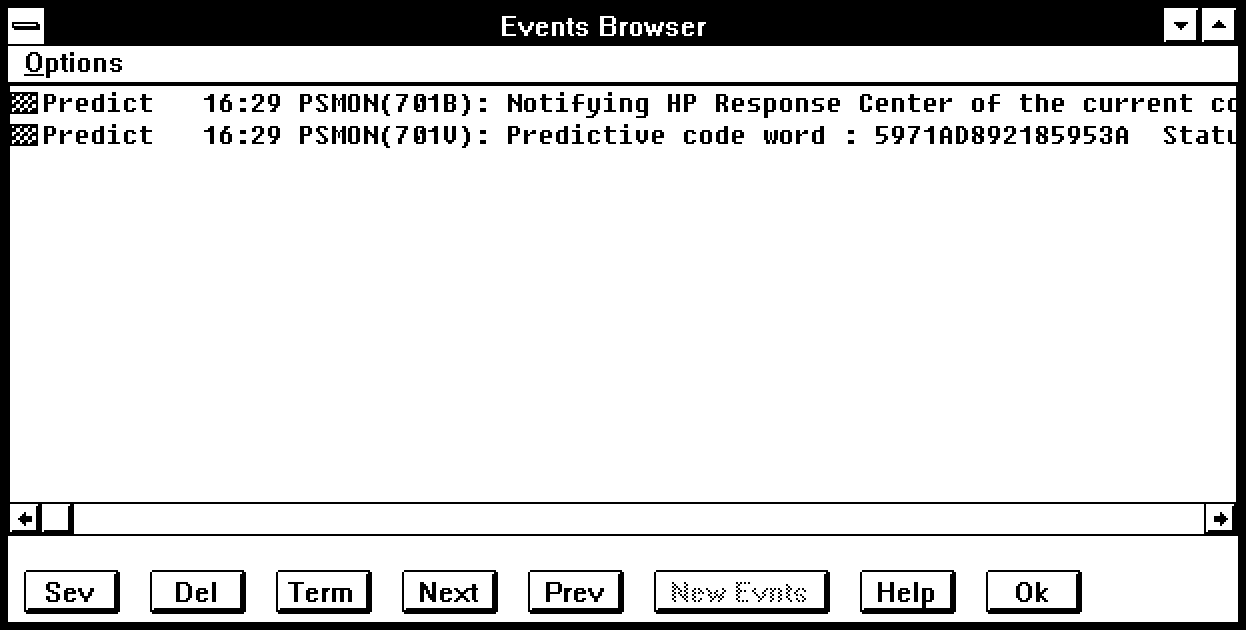Viewport: 1246px width, 630px height.
Task: Click the horizontal scrollbar left arrow
Action: (24, 518)
